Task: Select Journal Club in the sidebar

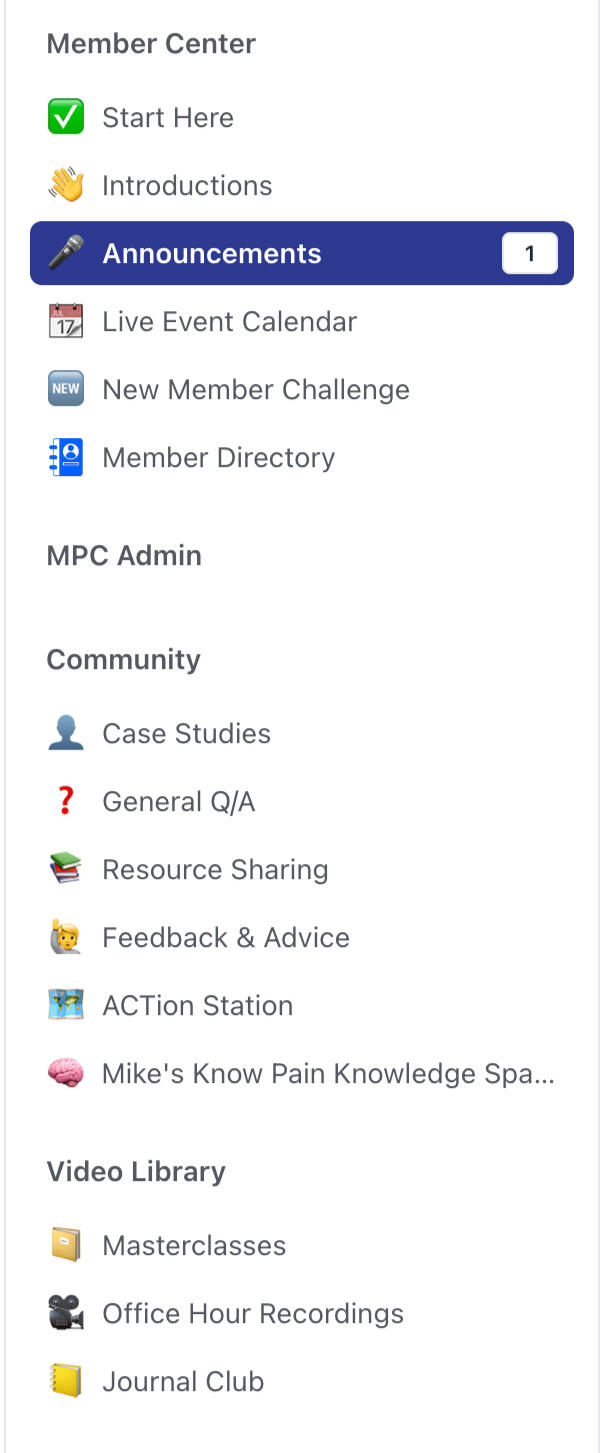Action: pos(183,1381)
